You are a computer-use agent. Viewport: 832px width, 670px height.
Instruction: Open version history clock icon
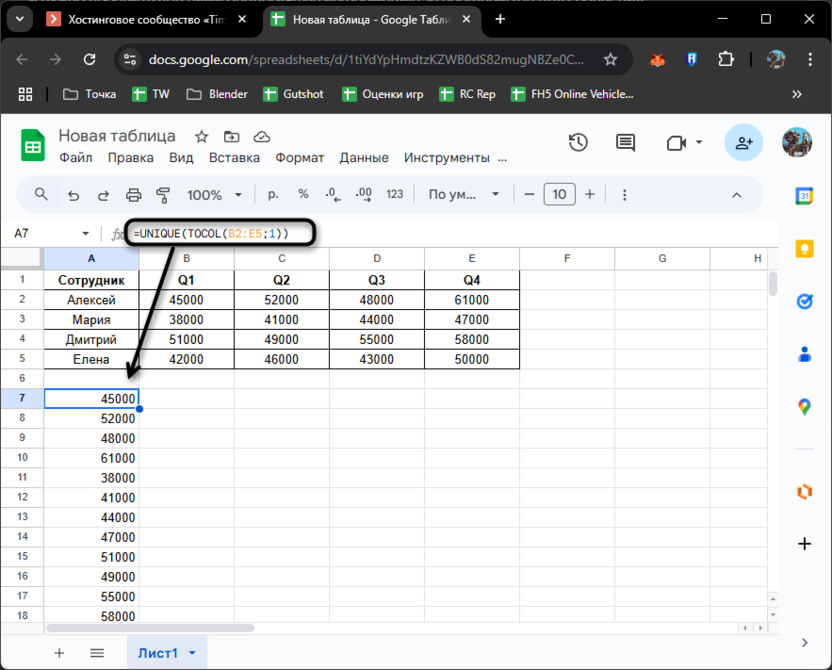pos(578,143)
